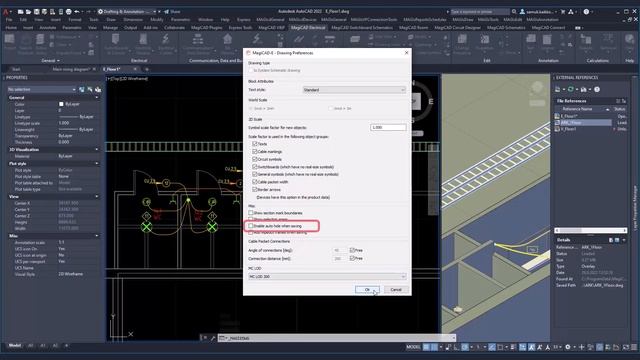Click the Open file quick-access icon
The image size is (640, 360).
(28, 12)
